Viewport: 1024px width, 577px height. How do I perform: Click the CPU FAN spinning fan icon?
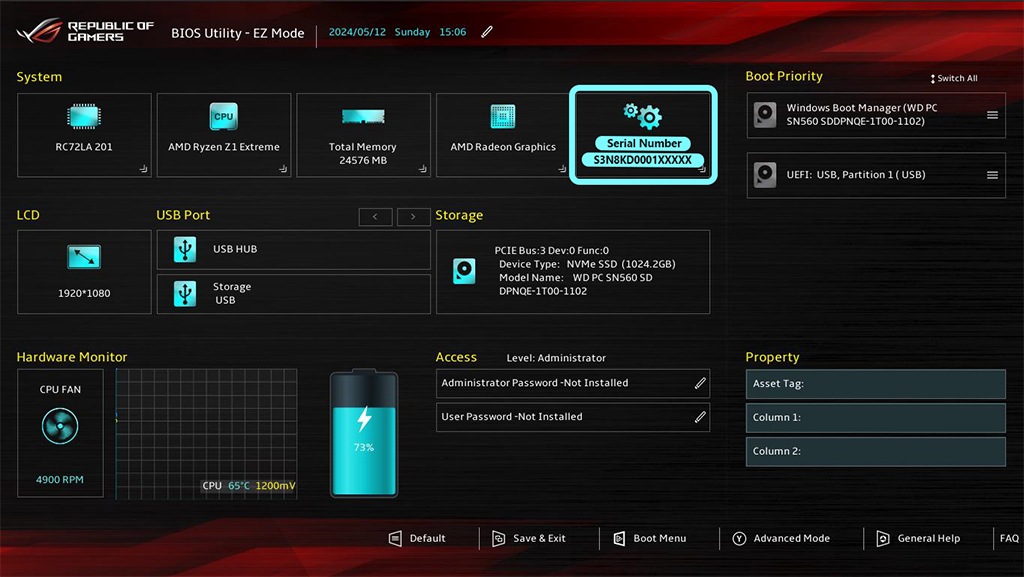[60, 426]
